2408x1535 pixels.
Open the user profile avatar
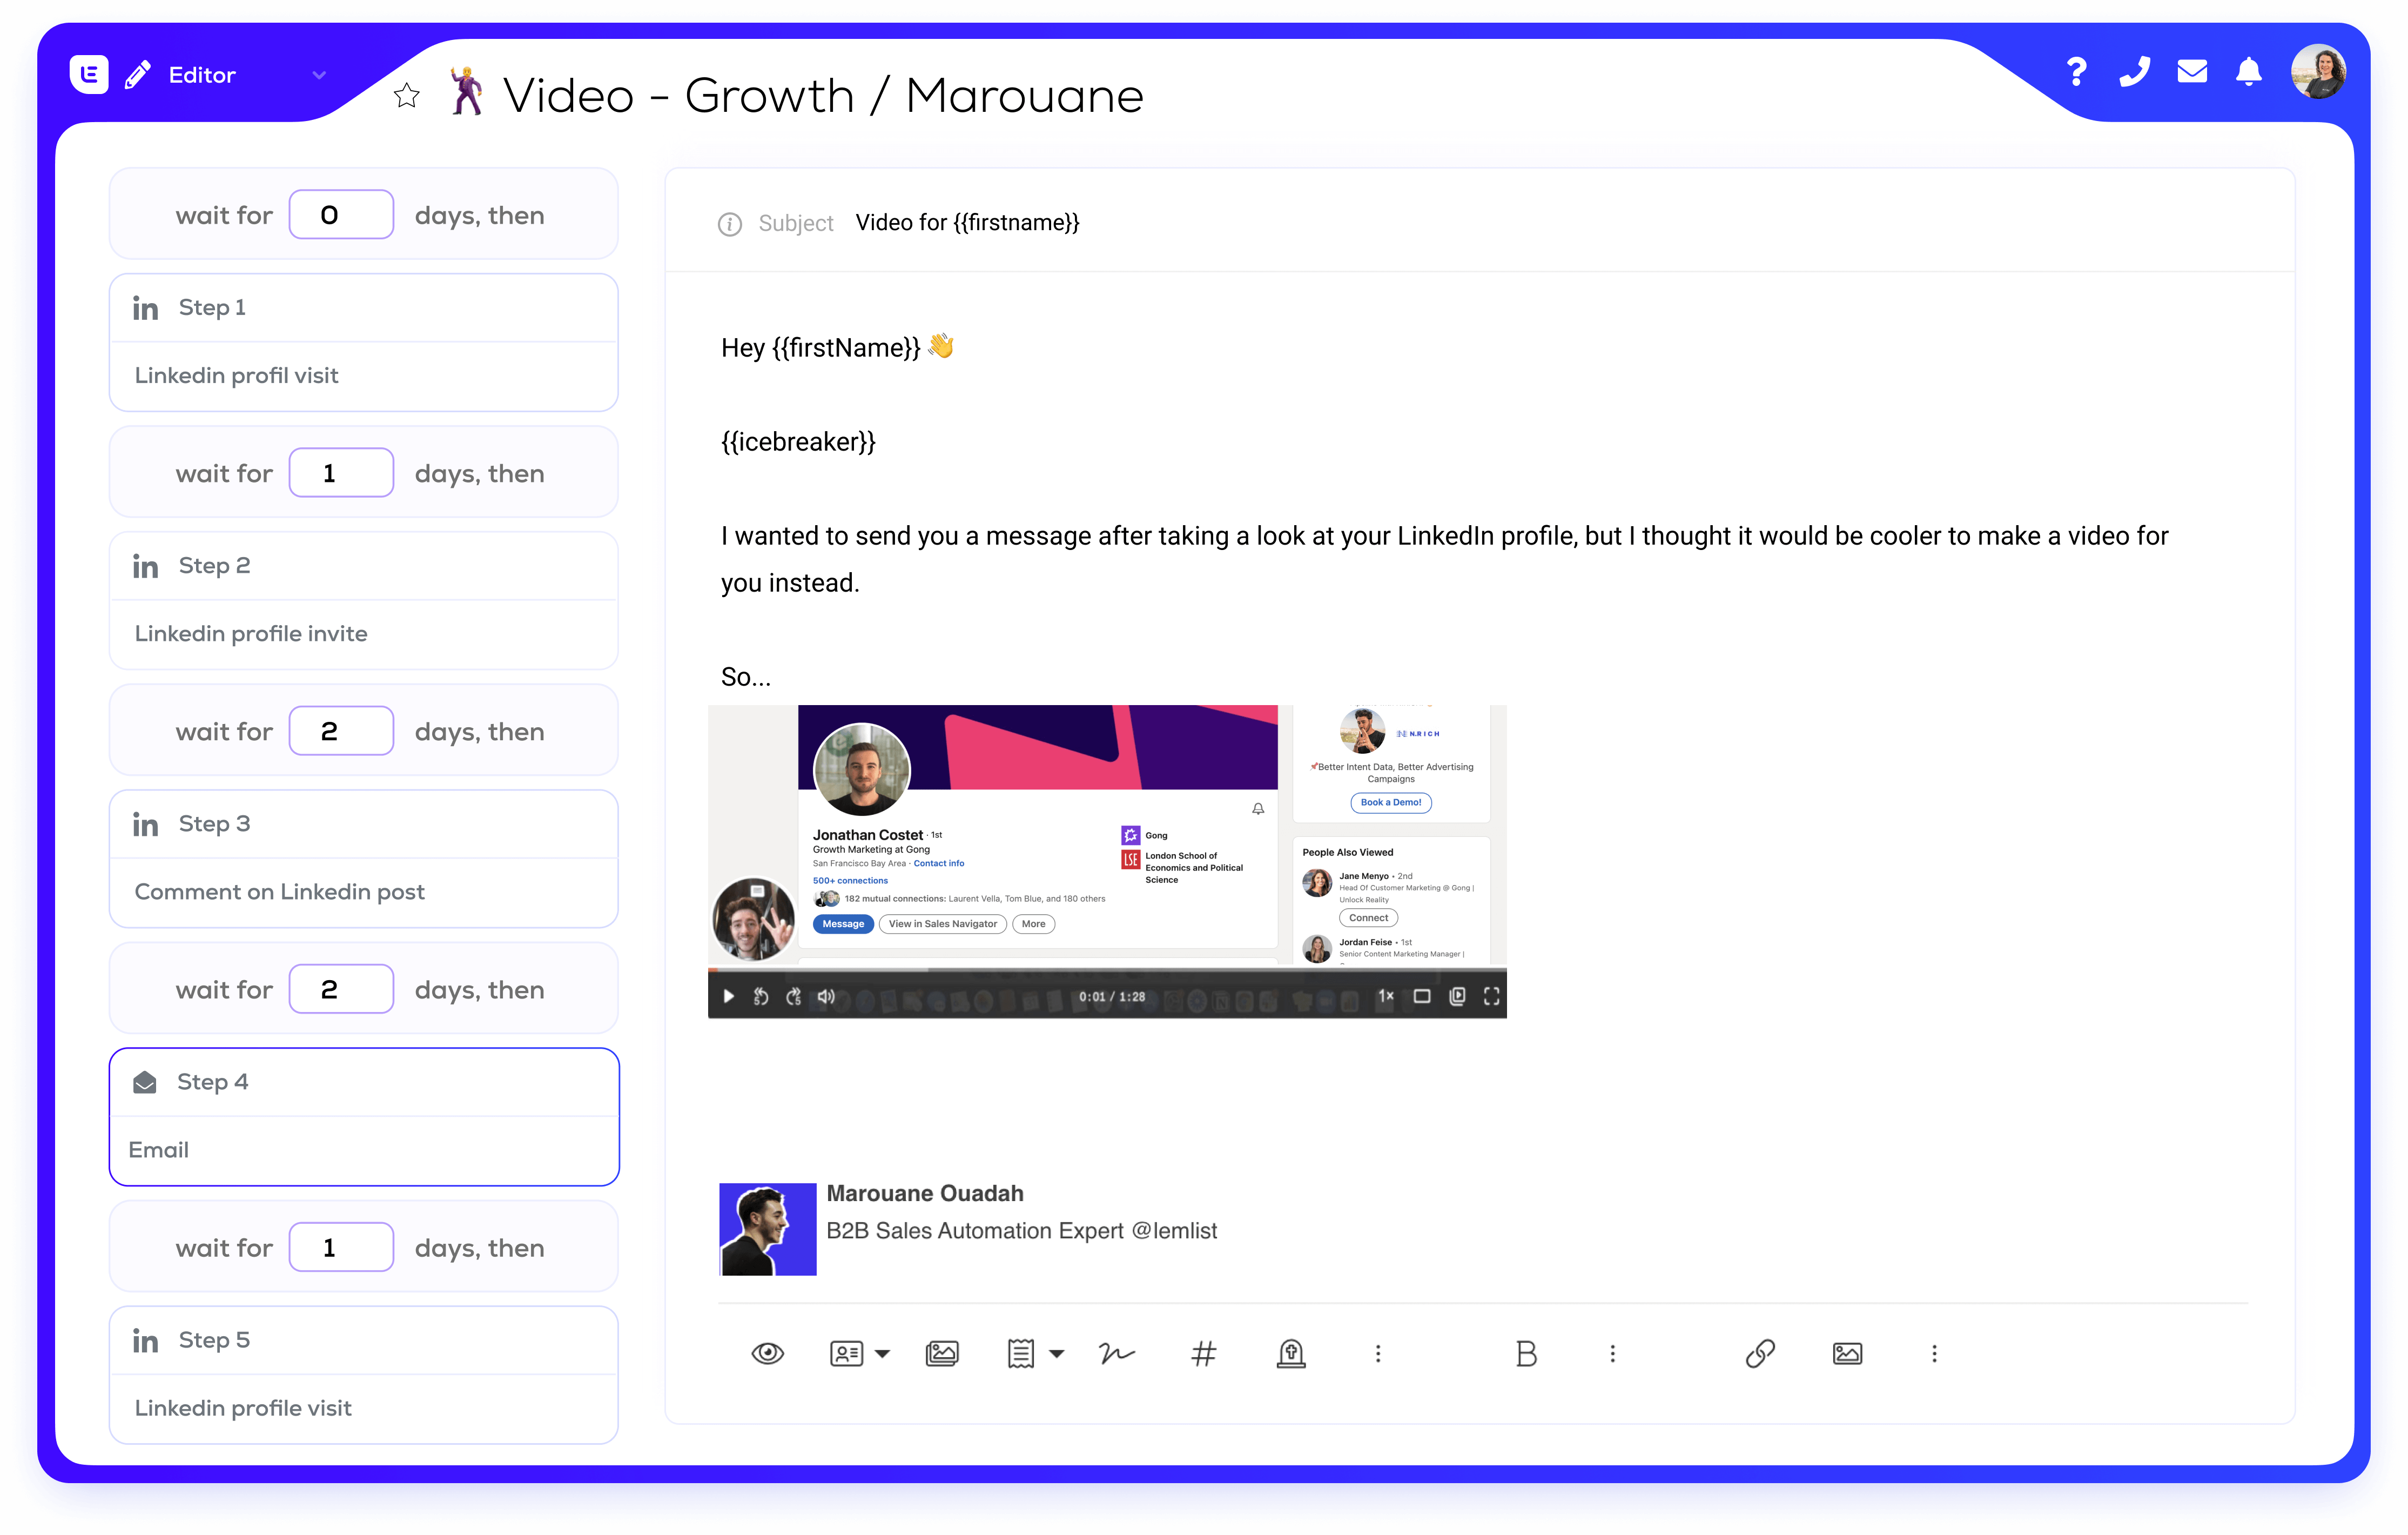coord(2318,72)
